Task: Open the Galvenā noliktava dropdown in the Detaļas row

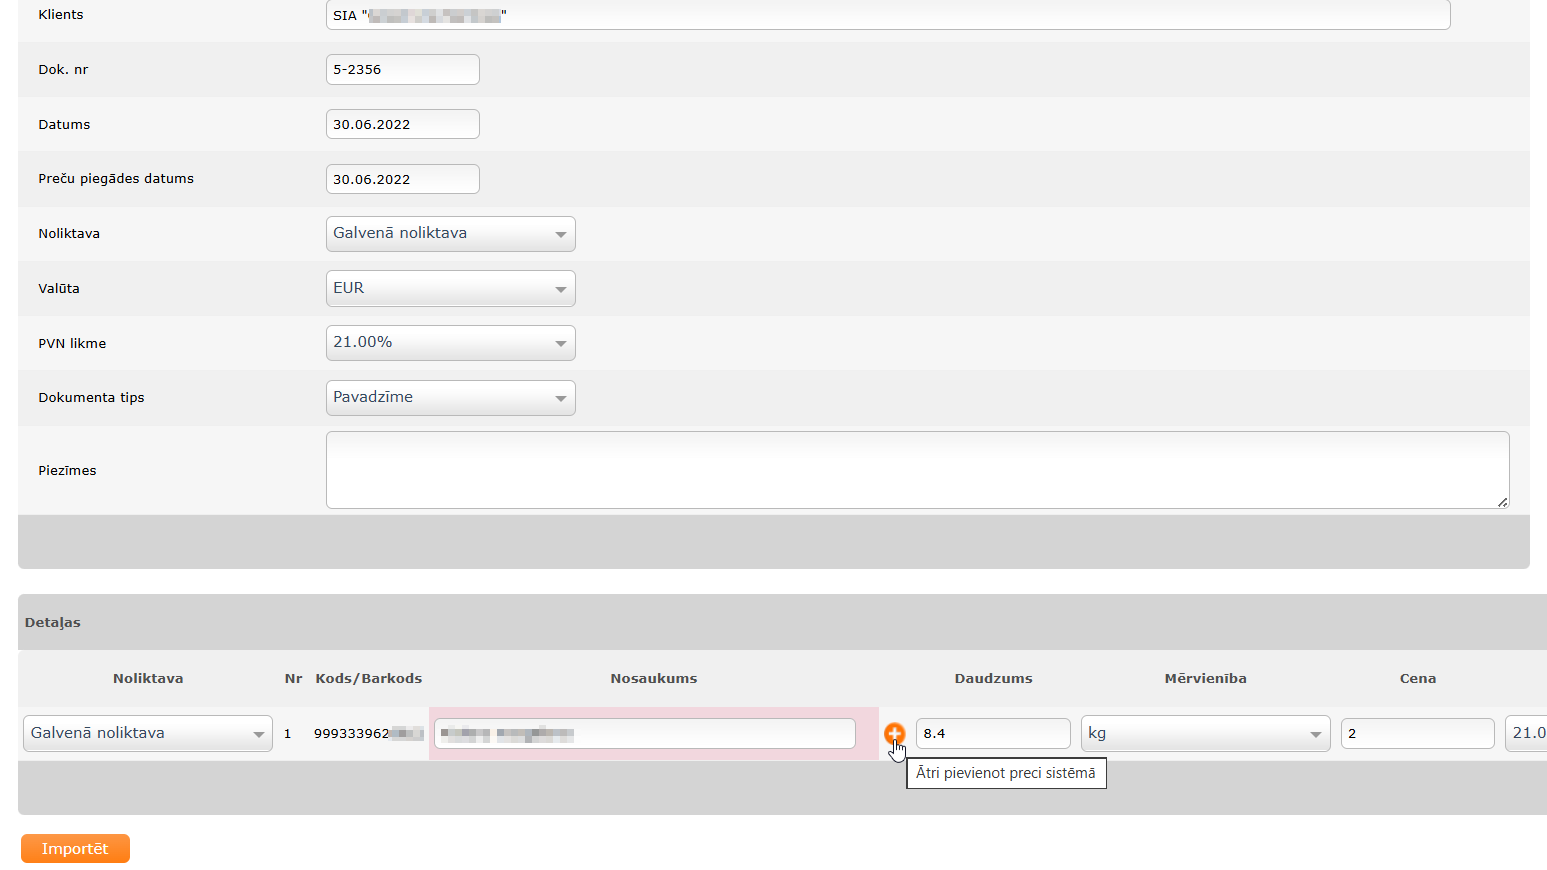Action: [148, 733]
